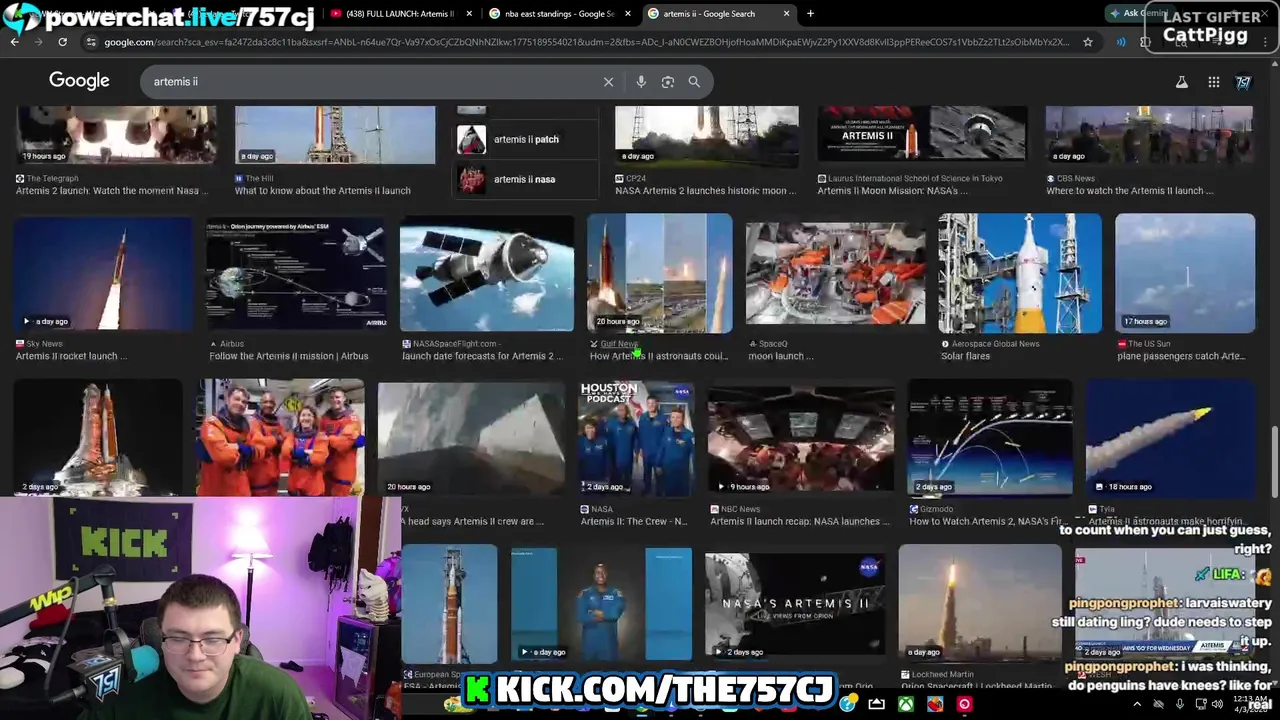
Task: Open the Sky News rocket launch thumbnail
Action: pos(104,273)
